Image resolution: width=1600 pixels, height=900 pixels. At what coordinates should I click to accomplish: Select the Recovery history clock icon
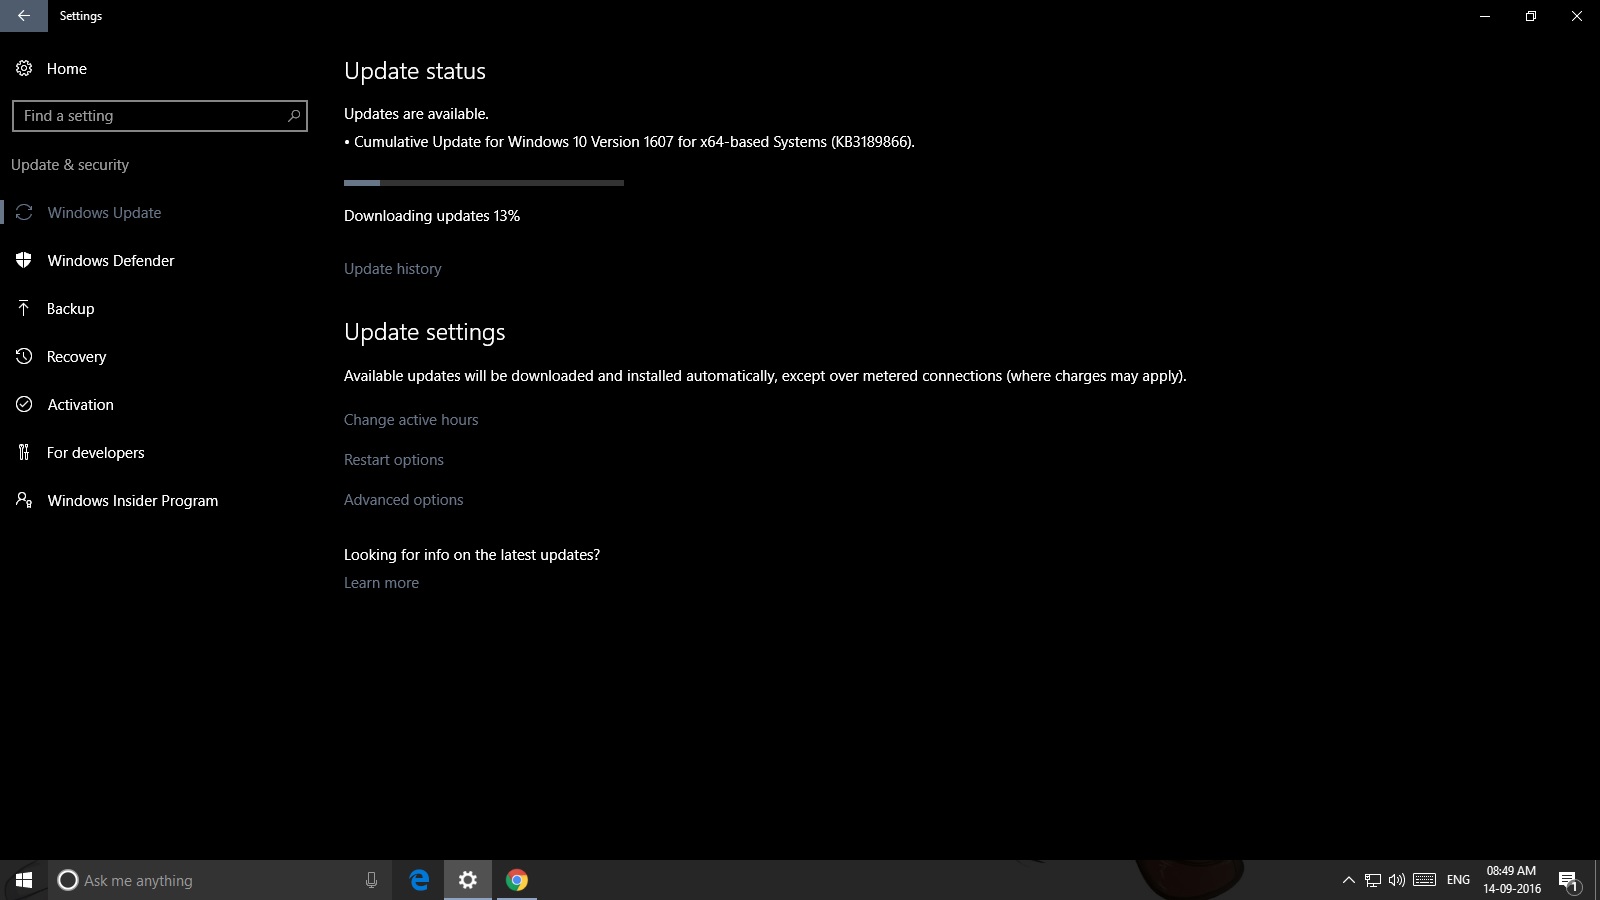[x=24, y=356]
